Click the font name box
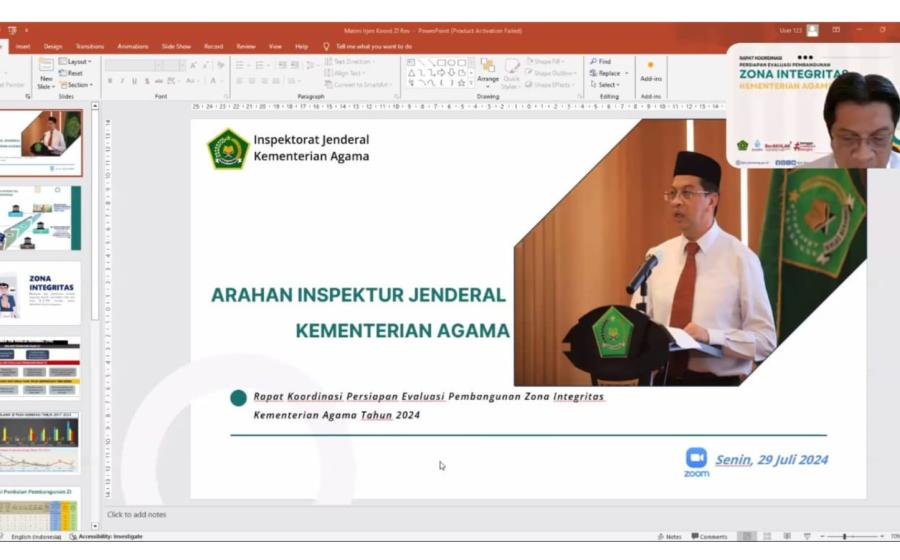900x560 pixels. [x=130, y=65]
